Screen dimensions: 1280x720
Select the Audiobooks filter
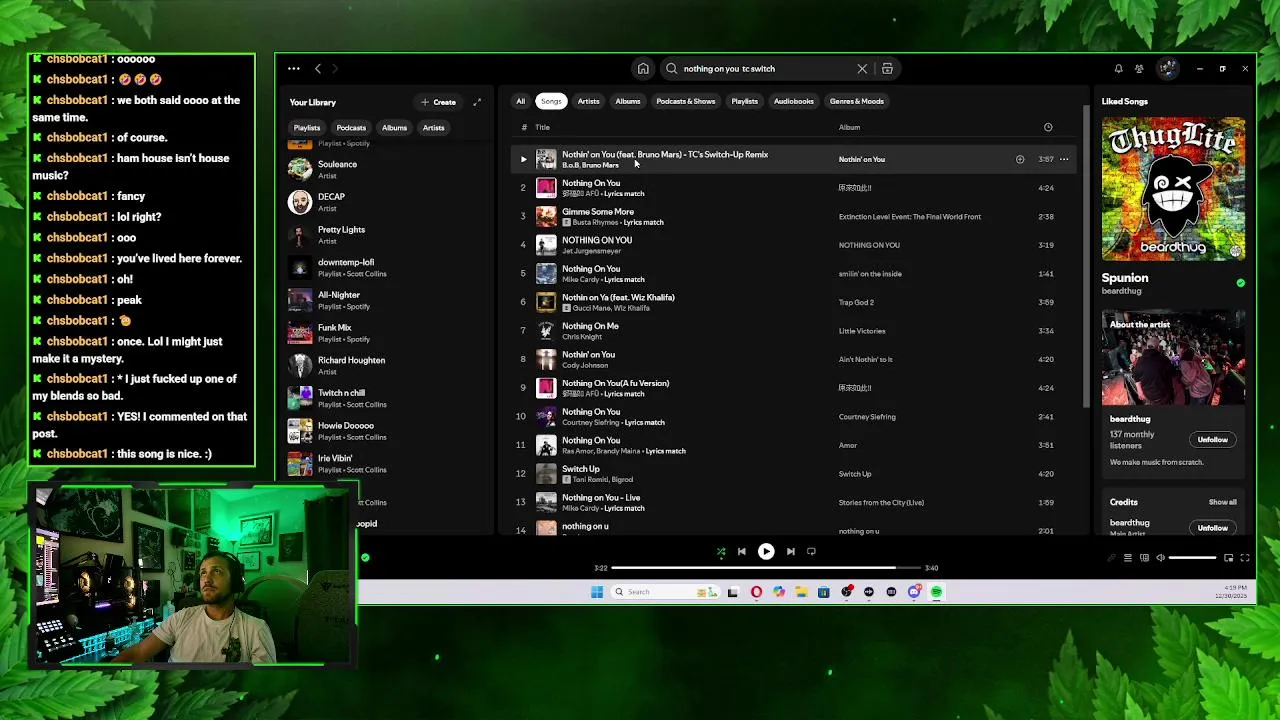[x=794, y=101]
